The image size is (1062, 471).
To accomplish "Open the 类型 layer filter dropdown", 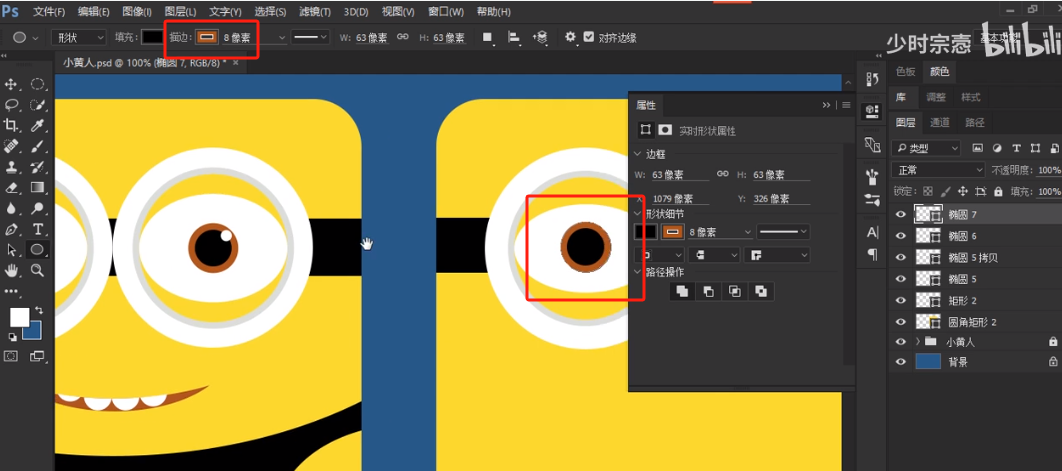I will [926, 148].
